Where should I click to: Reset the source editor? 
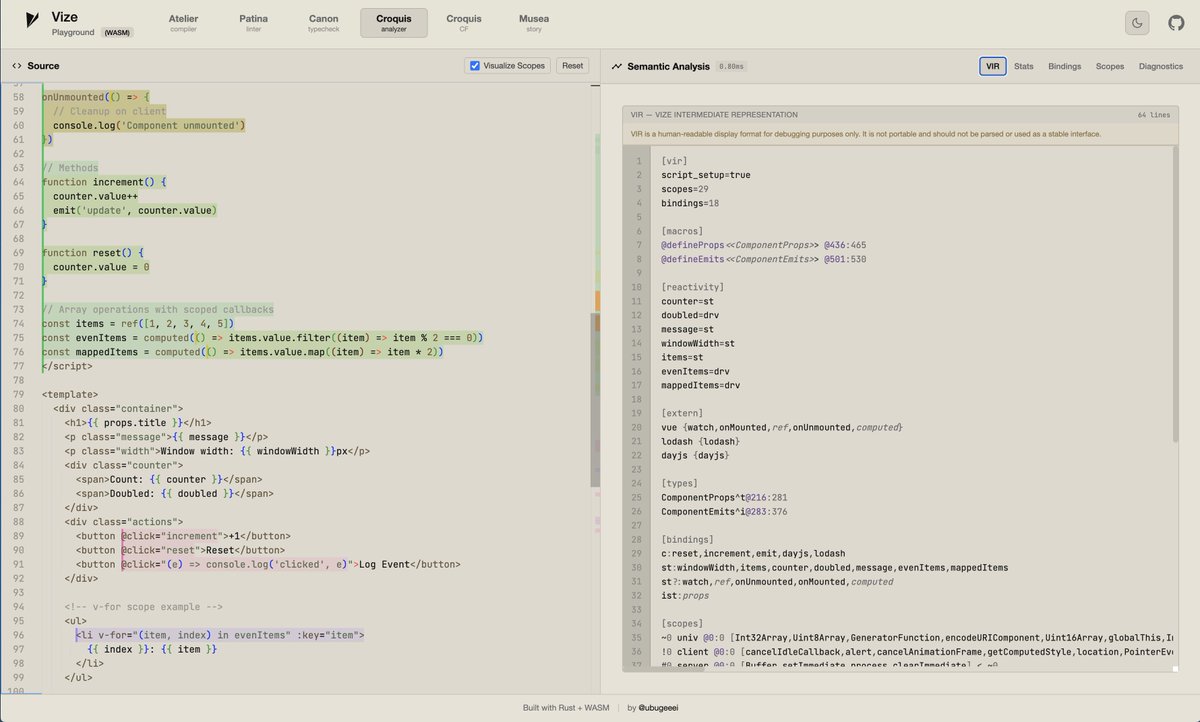[572, 66]
